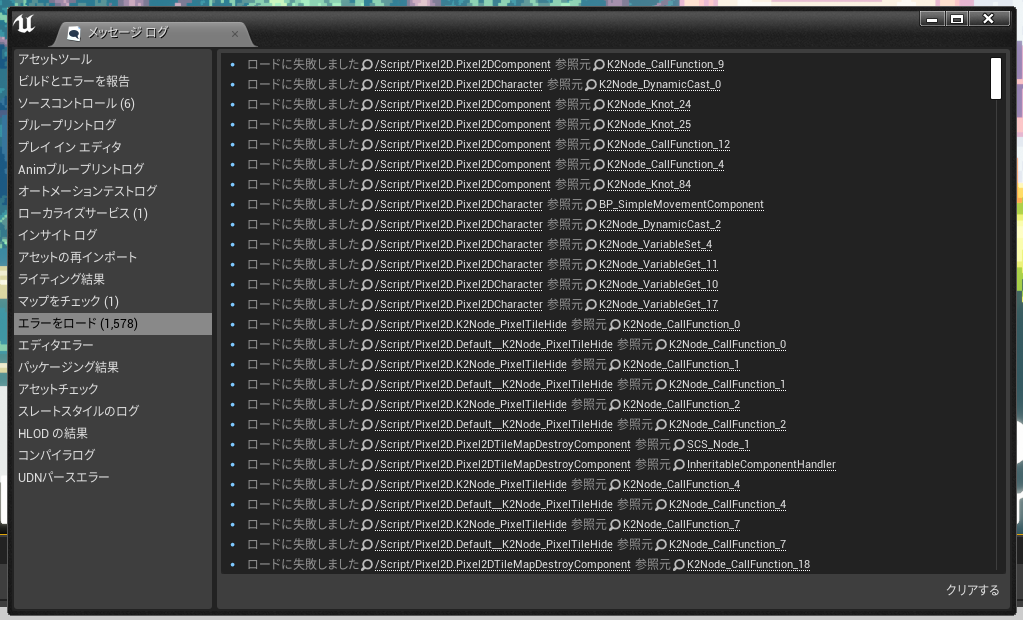This screenshot has width=1023, height=620.
Task: Open ビルドとエラーを報告 category
Action: tap(113, 82)
